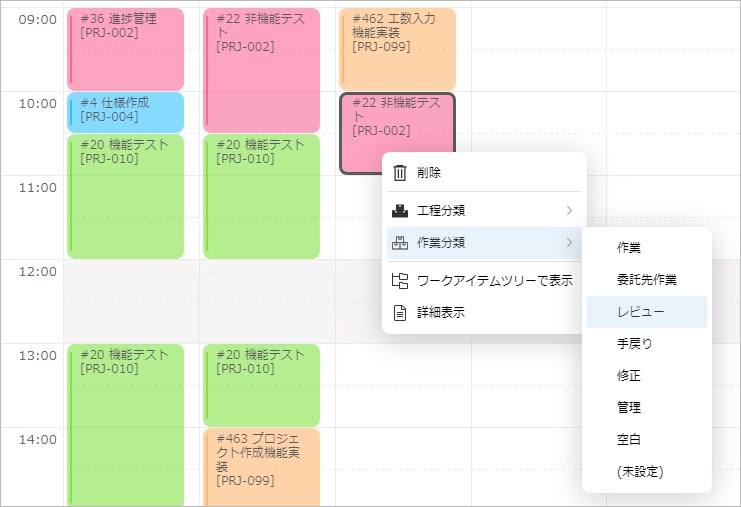This screenshot has width=741, height=507.
Task: Select 空白 category option
Action: tap(629, 440)
